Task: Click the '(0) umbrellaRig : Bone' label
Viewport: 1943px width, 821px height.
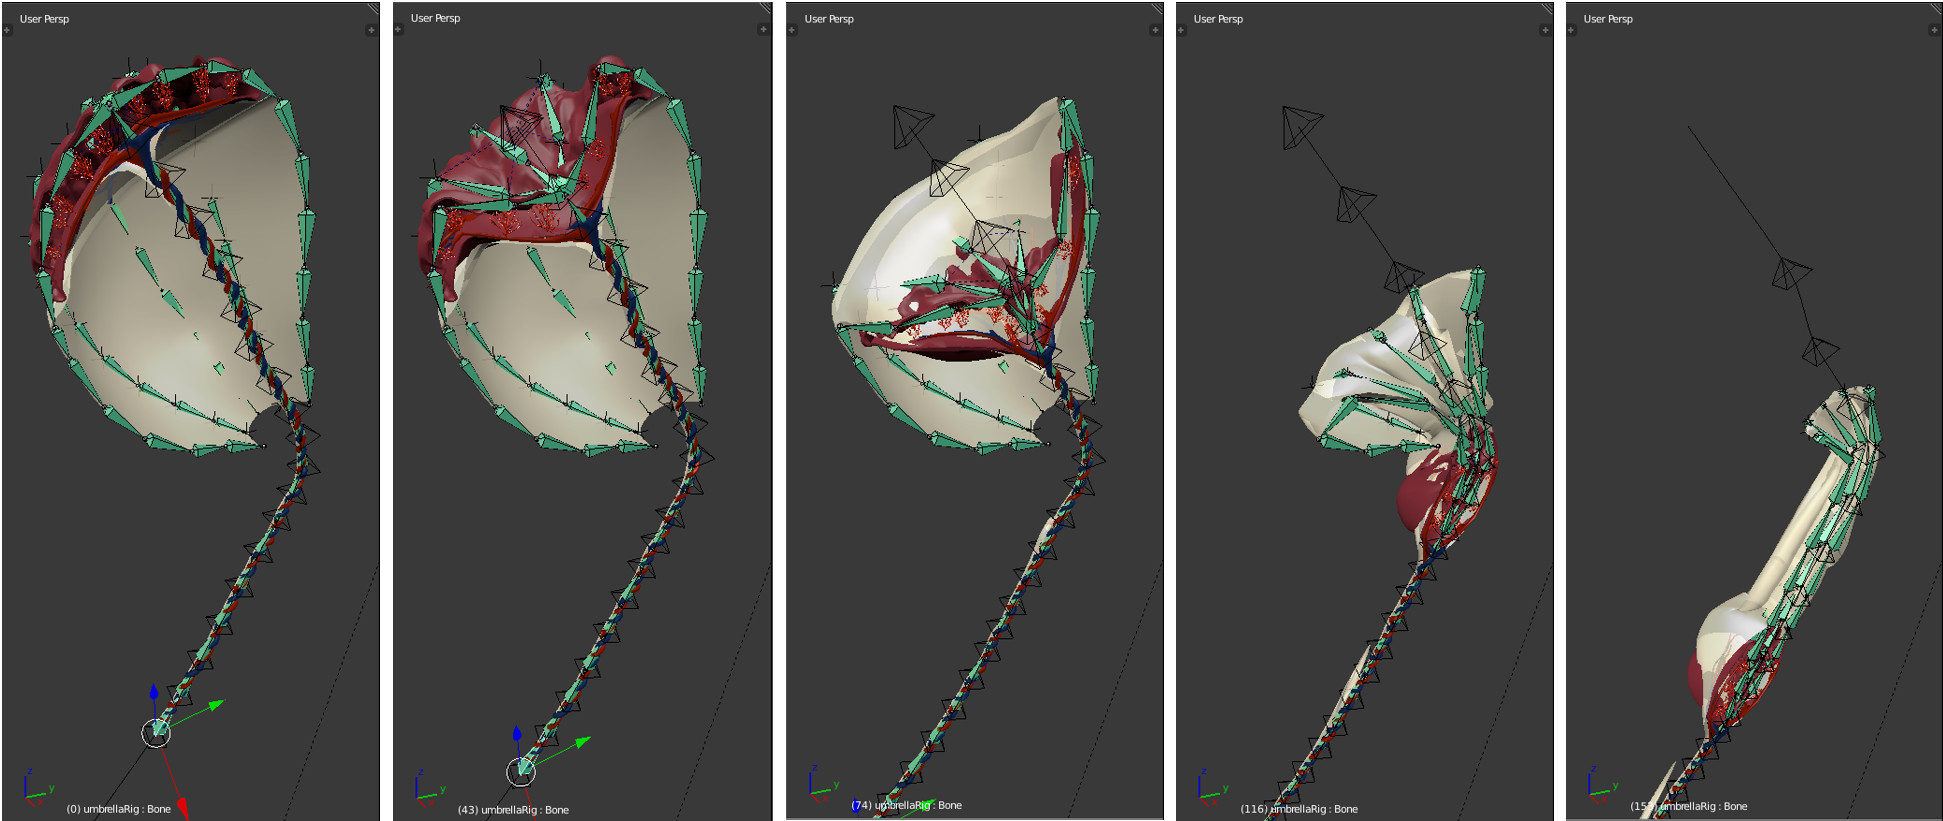Action: point(118,809)
